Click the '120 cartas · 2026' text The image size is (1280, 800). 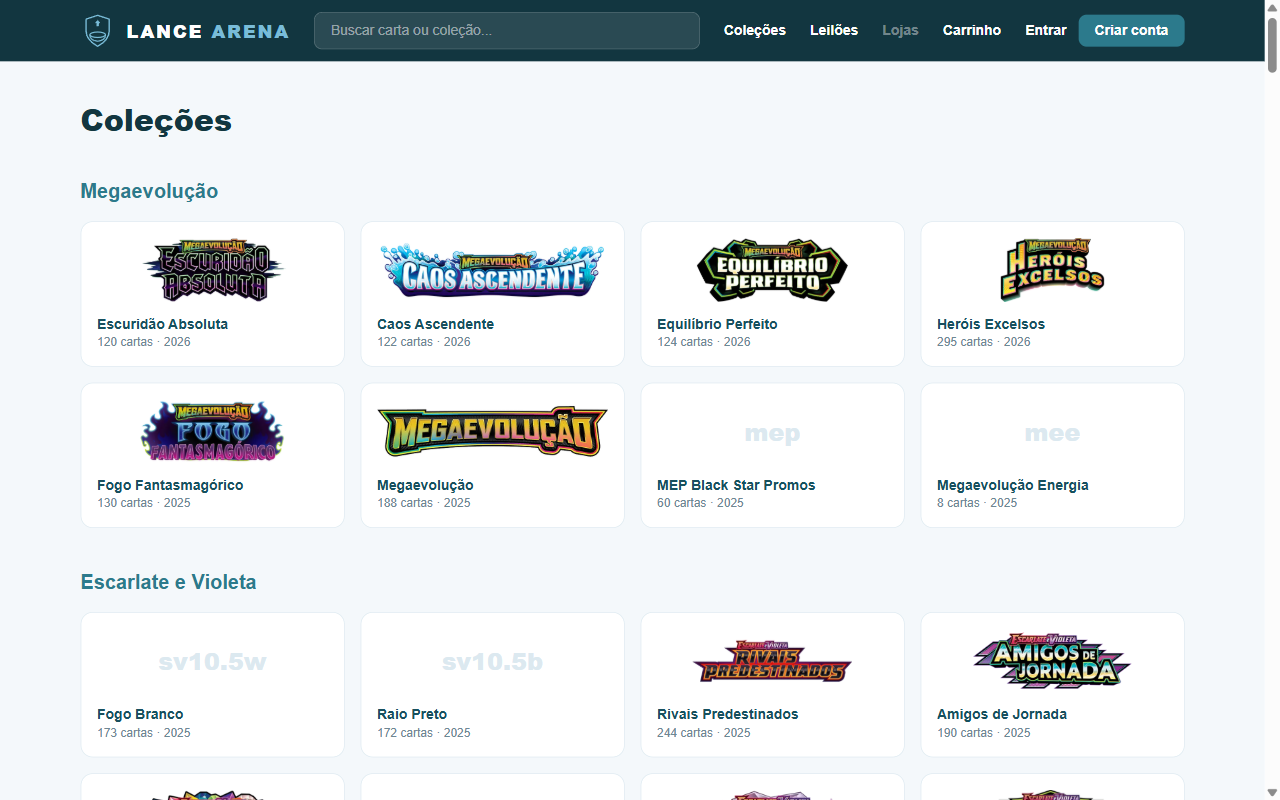coord(144,342)
